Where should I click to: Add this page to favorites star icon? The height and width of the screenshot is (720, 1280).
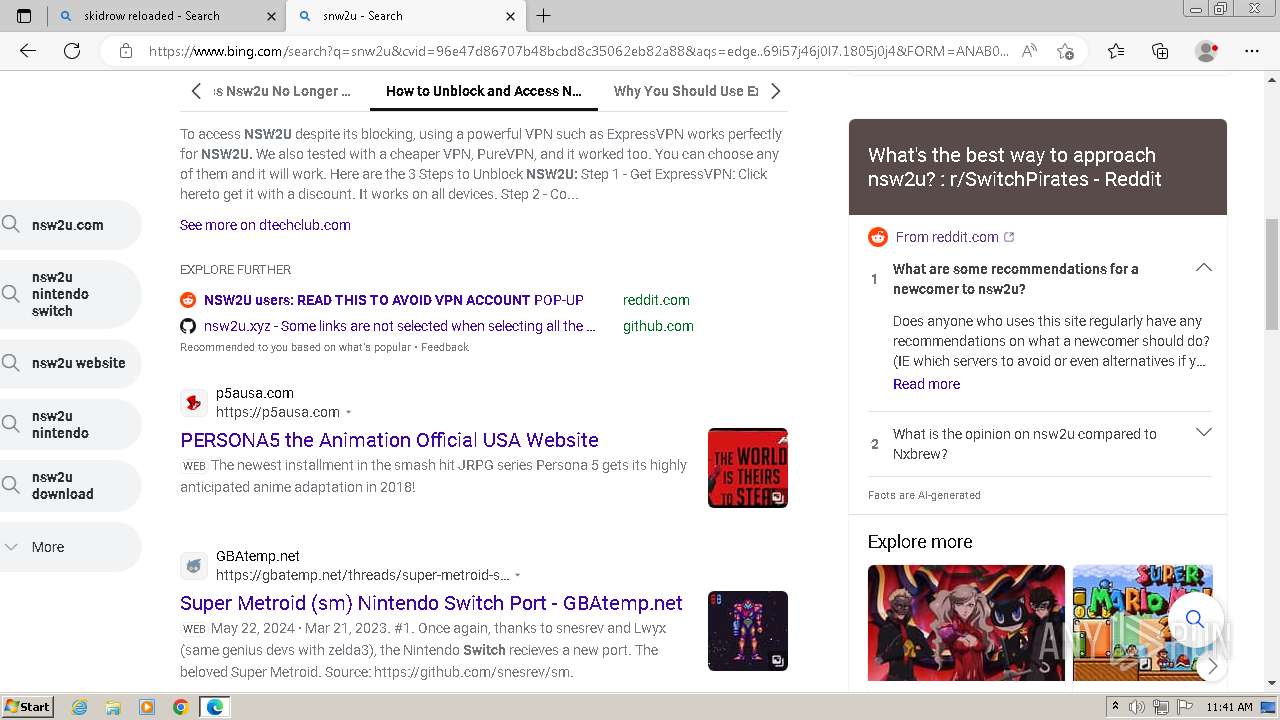pos(1065,51)
